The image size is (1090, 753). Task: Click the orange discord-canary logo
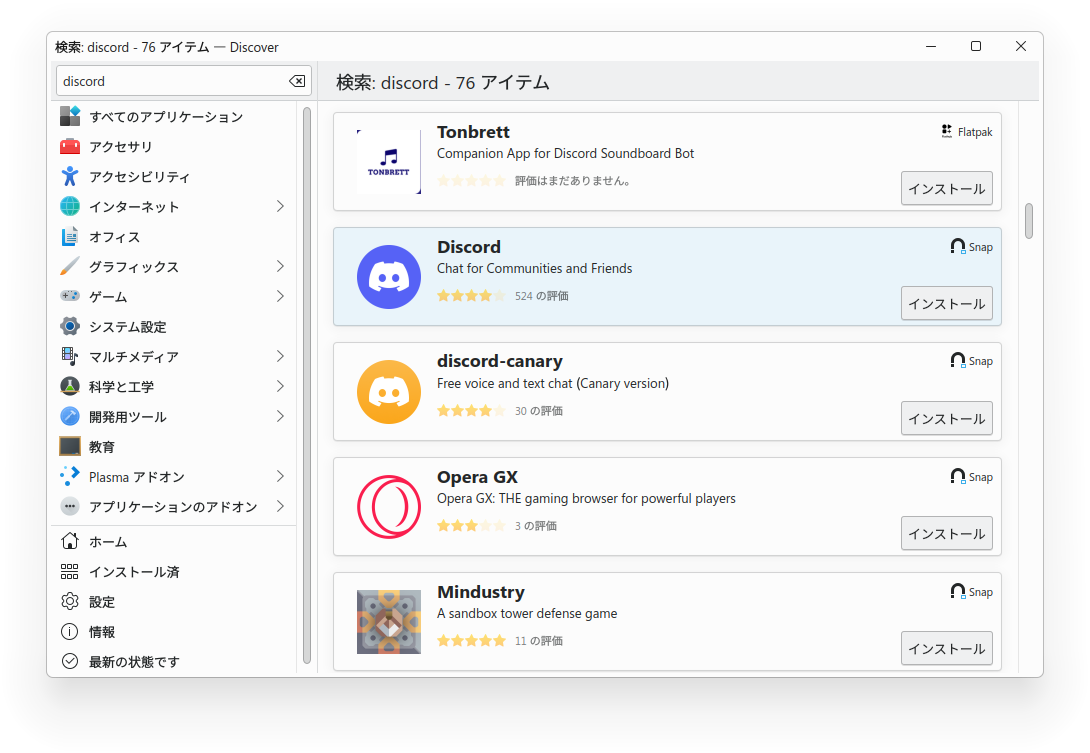(389, 392)
